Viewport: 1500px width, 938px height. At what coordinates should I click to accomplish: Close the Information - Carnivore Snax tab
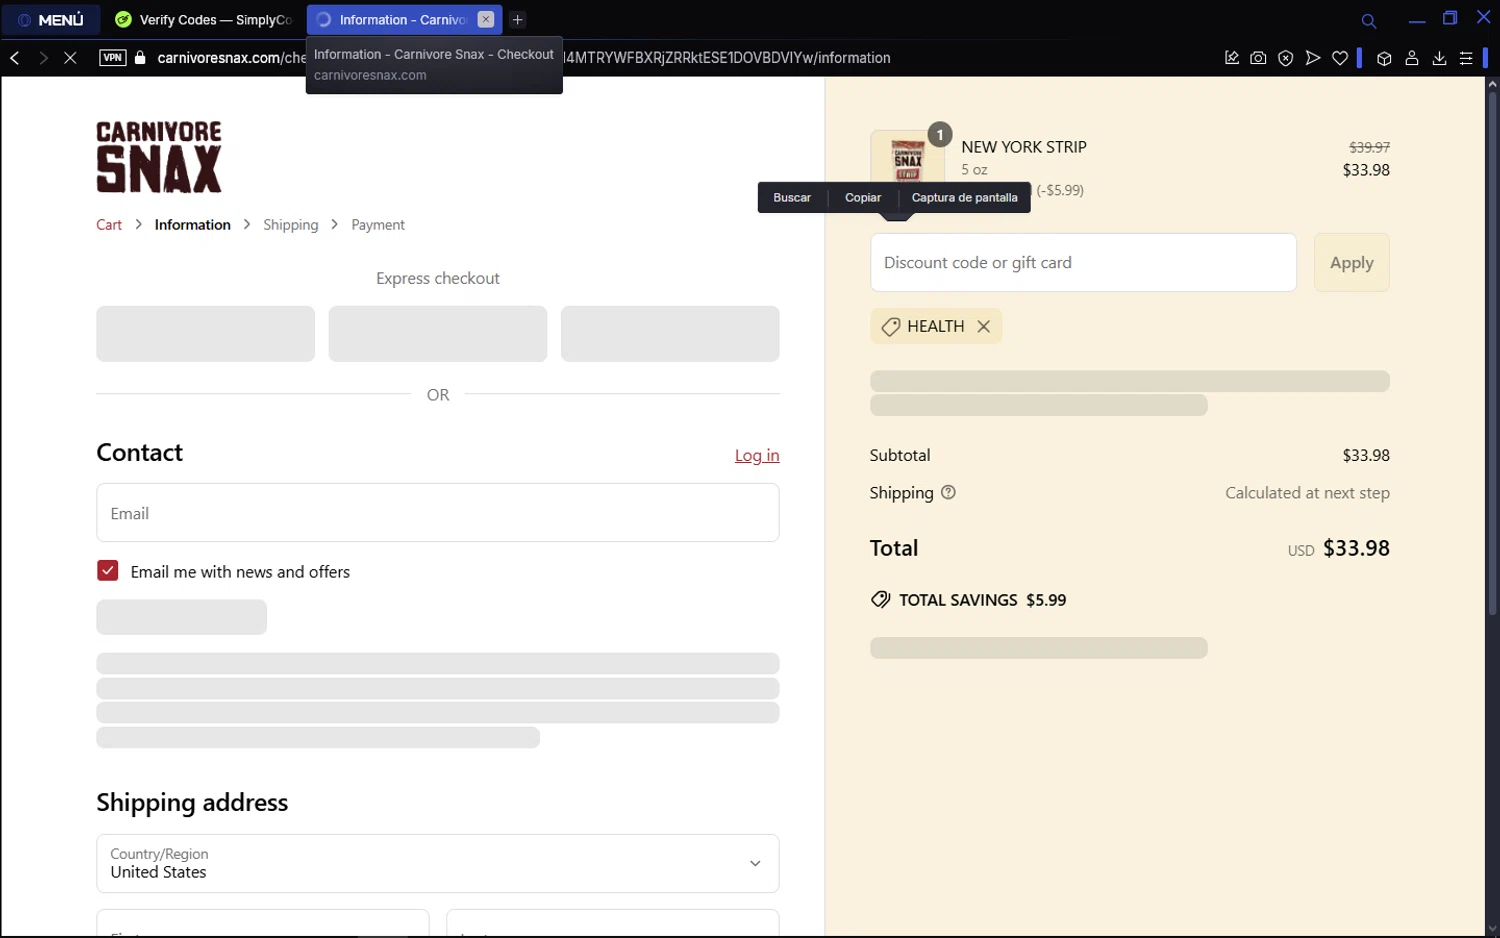(x=485, y=19)
